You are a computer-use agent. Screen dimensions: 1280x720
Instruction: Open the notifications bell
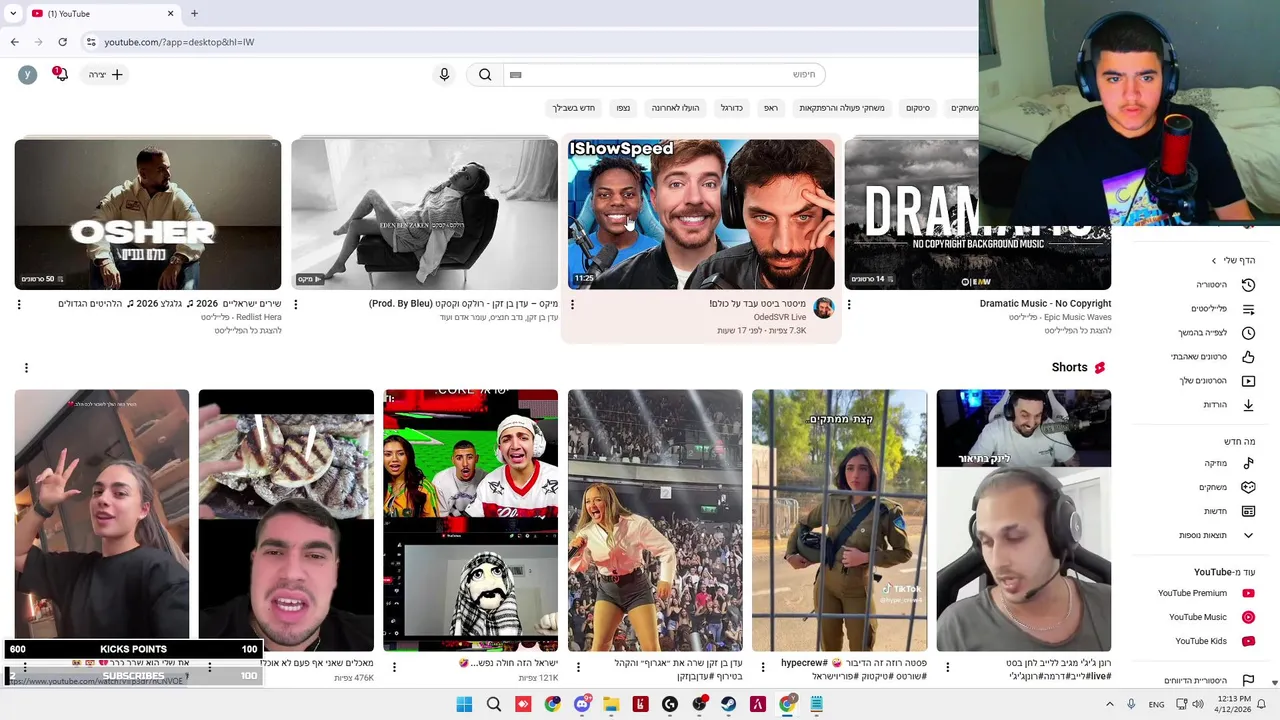(x=61, y=75)
